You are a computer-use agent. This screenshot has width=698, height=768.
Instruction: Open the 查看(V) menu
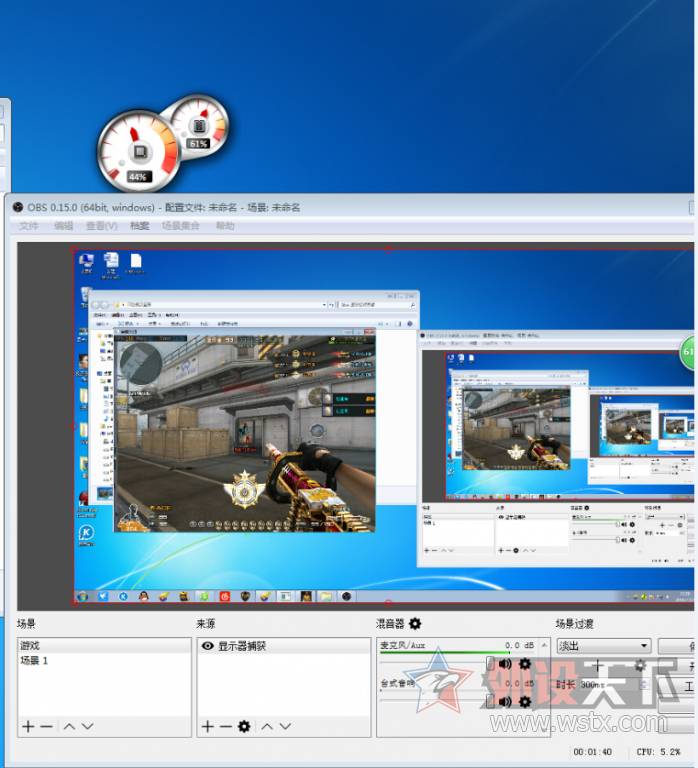pos(101,226)
